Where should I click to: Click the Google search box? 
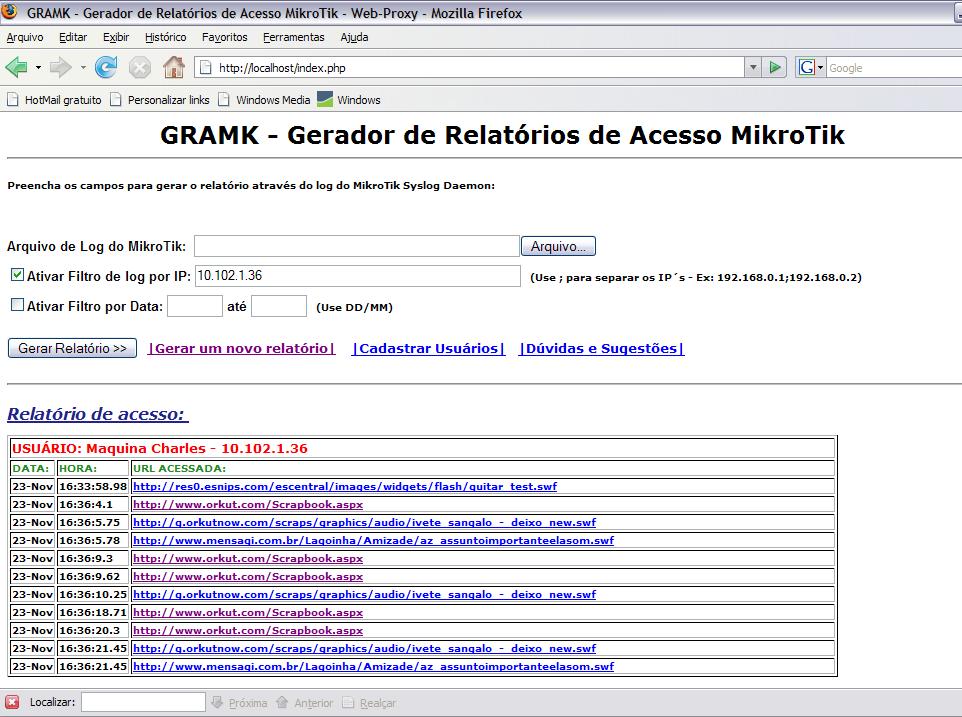[894, 67]
